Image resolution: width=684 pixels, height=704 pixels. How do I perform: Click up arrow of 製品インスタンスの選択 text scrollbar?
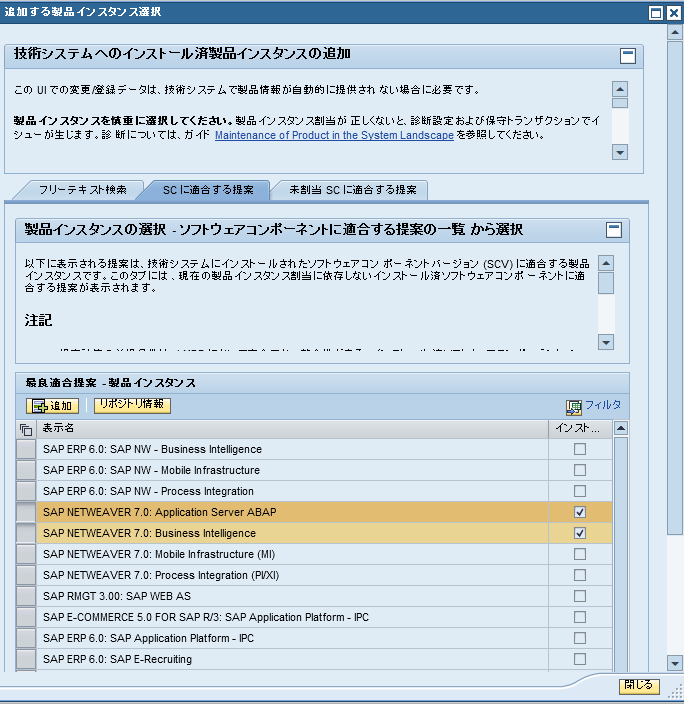pos(606,263)
